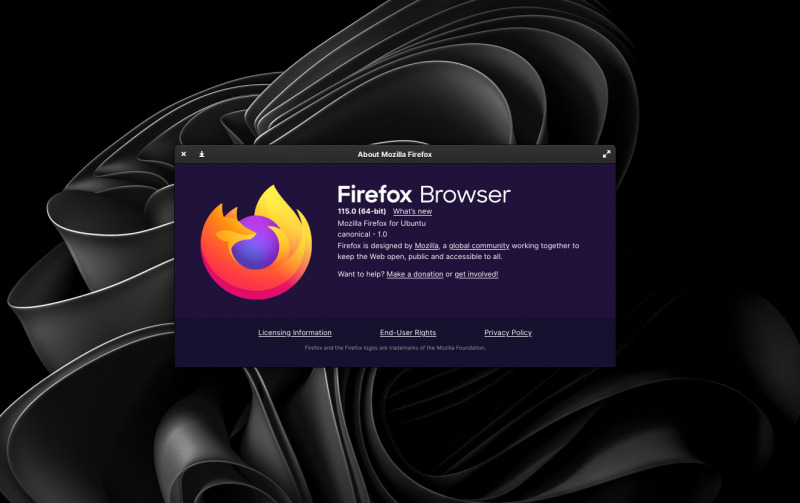Click Make a donation link
800x503 pixels.
415,274
